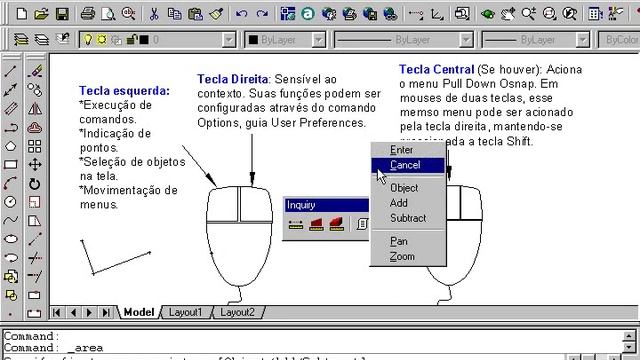Select the Polyline tool
Image resolution: width=640 pixels, height=360 pixels.
[x=11, y=128]
